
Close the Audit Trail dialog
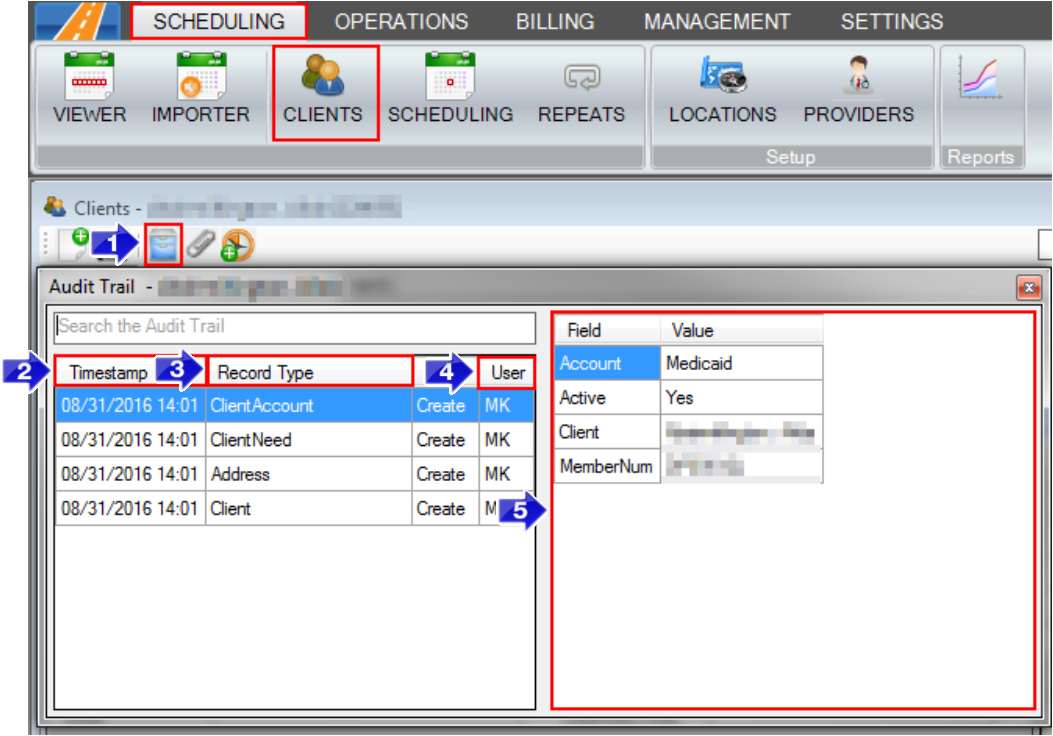[x=1030, y=288]
